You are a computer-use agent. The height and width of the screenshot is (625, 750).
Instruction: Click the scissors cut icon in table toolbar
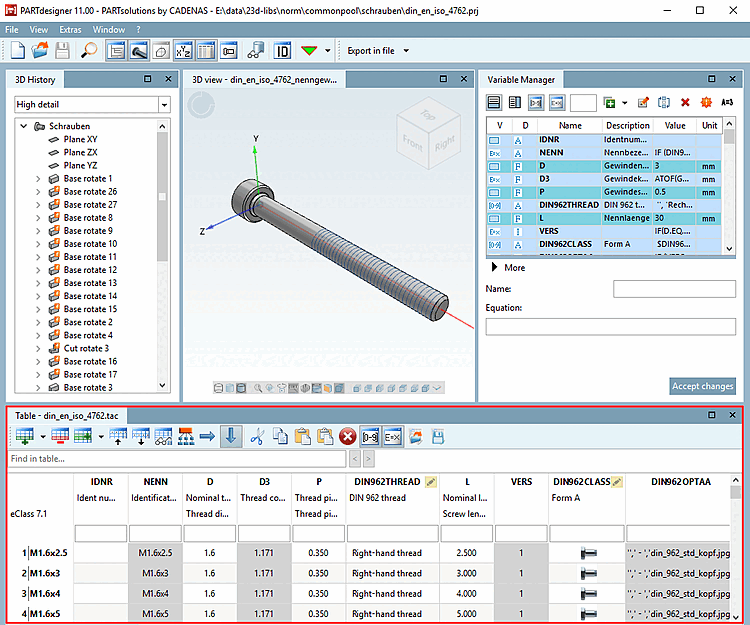(x=257, y=436)
